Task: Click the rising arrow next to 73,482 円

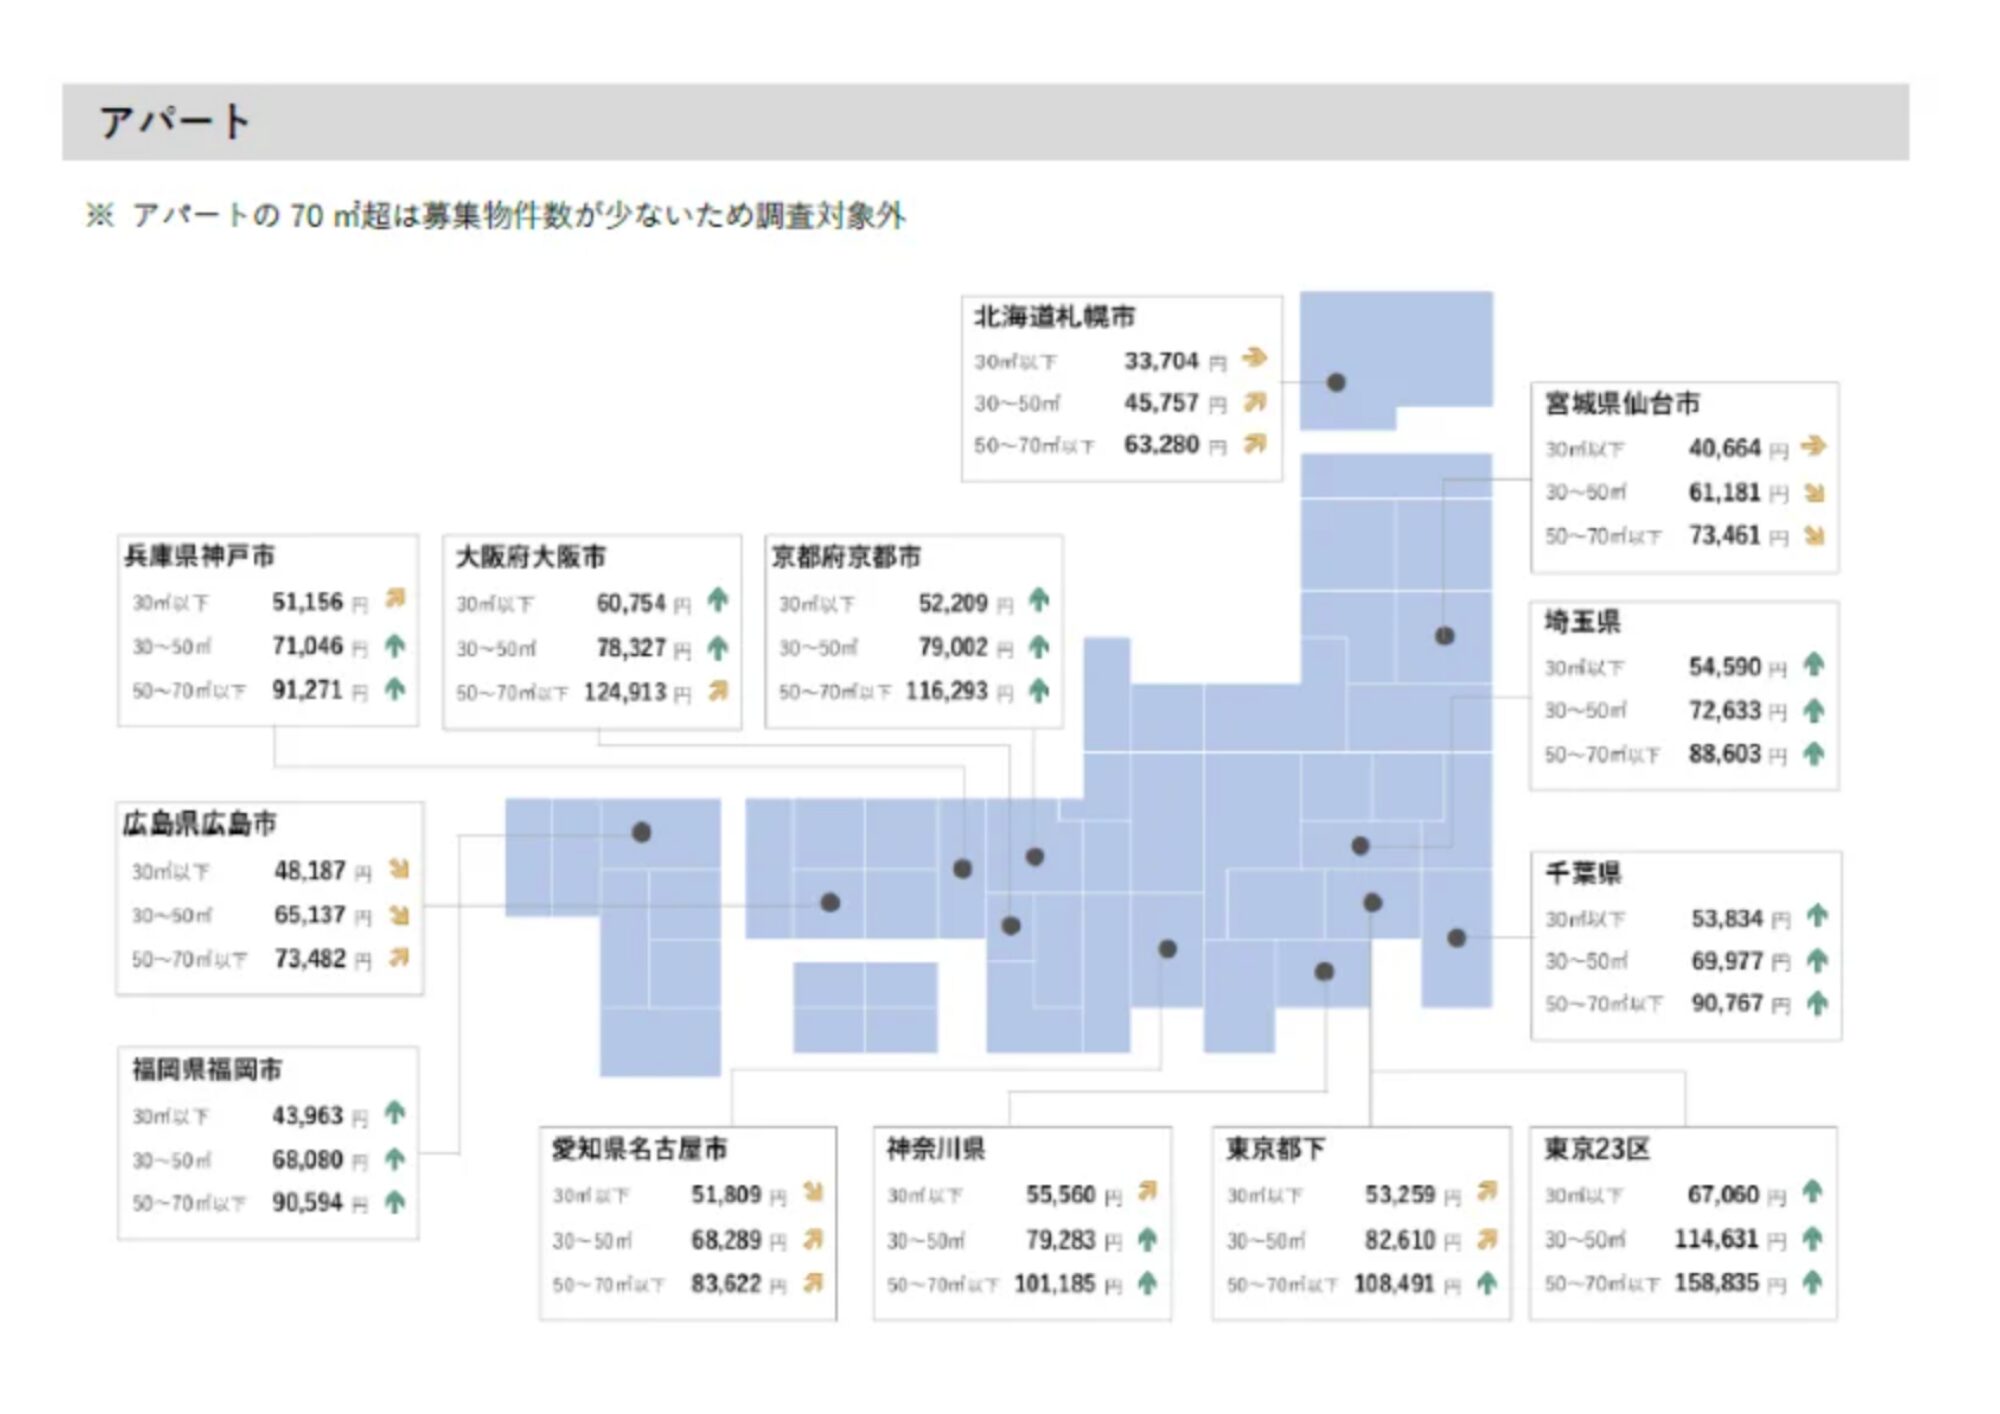Action: tap(399, 958)
